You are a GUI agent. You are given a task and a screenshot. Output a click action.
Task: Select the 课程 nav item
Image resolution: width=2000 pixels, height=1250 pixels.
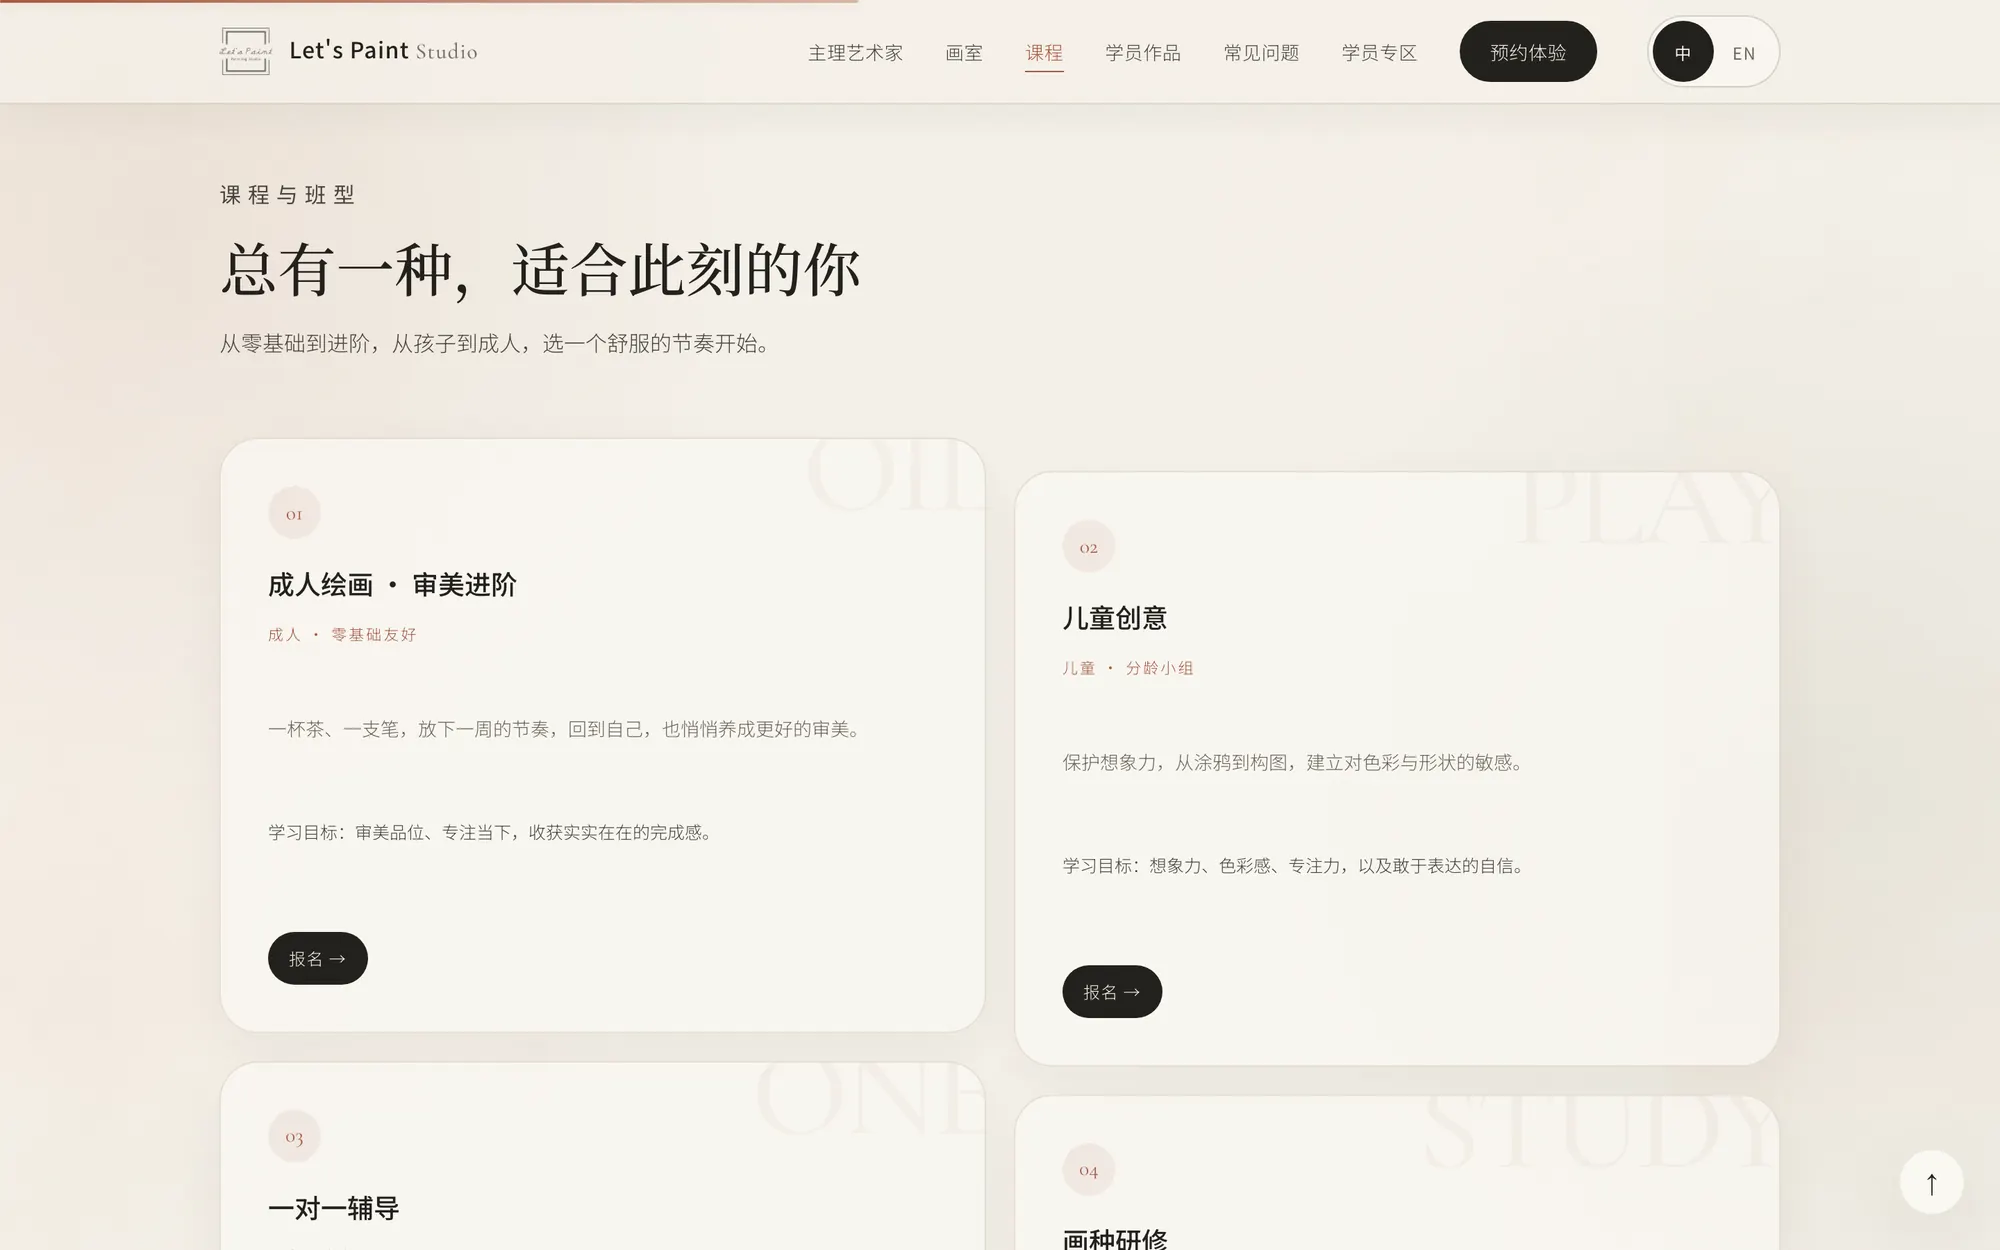coord(1044,53)
